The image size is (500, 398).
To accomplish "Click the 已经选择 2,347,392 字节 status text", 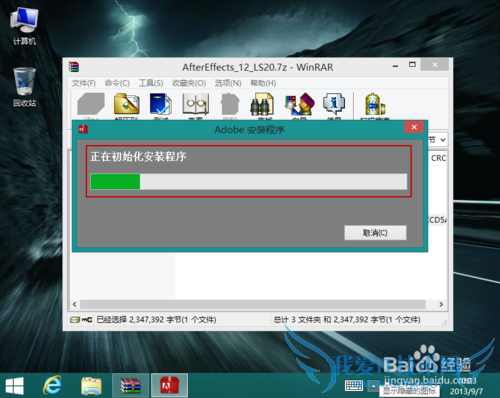I will [156, 320].
